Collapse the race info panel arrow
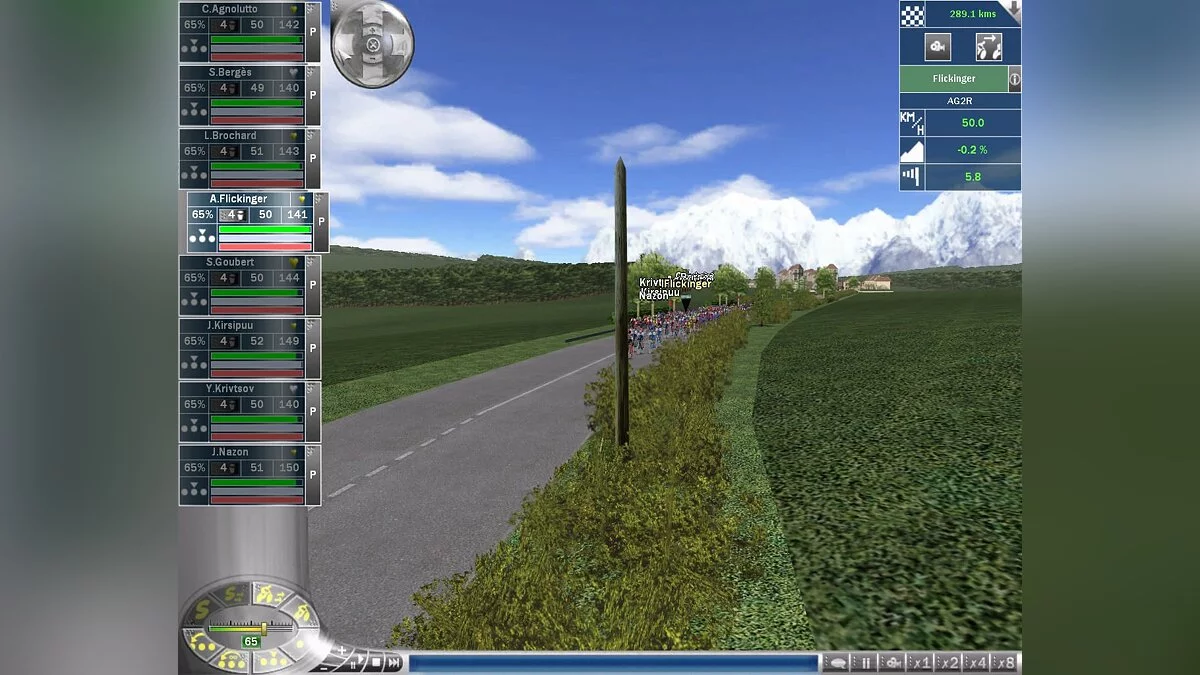The height and width of the screenshot is (675, 1200). click(x=1012, y=11)
